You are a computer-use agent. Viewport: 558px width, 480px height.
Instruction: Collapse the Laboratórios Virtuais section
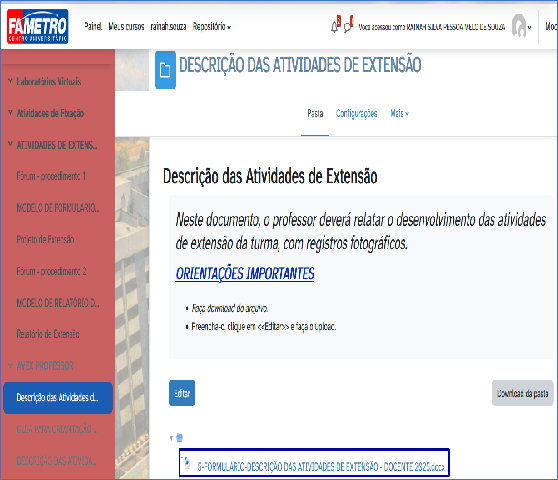point(10,81)
